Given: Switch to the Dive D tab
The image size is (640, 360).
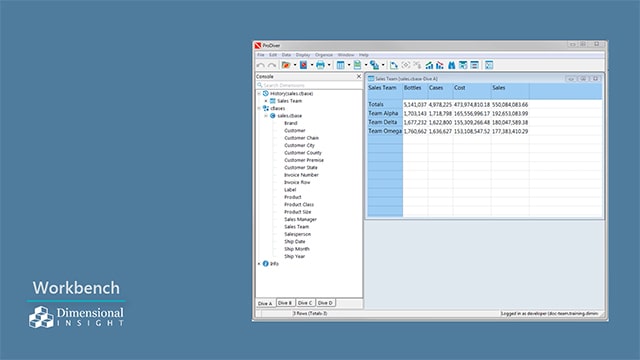Looking at the screenshot, I should [x=325, y=303].
